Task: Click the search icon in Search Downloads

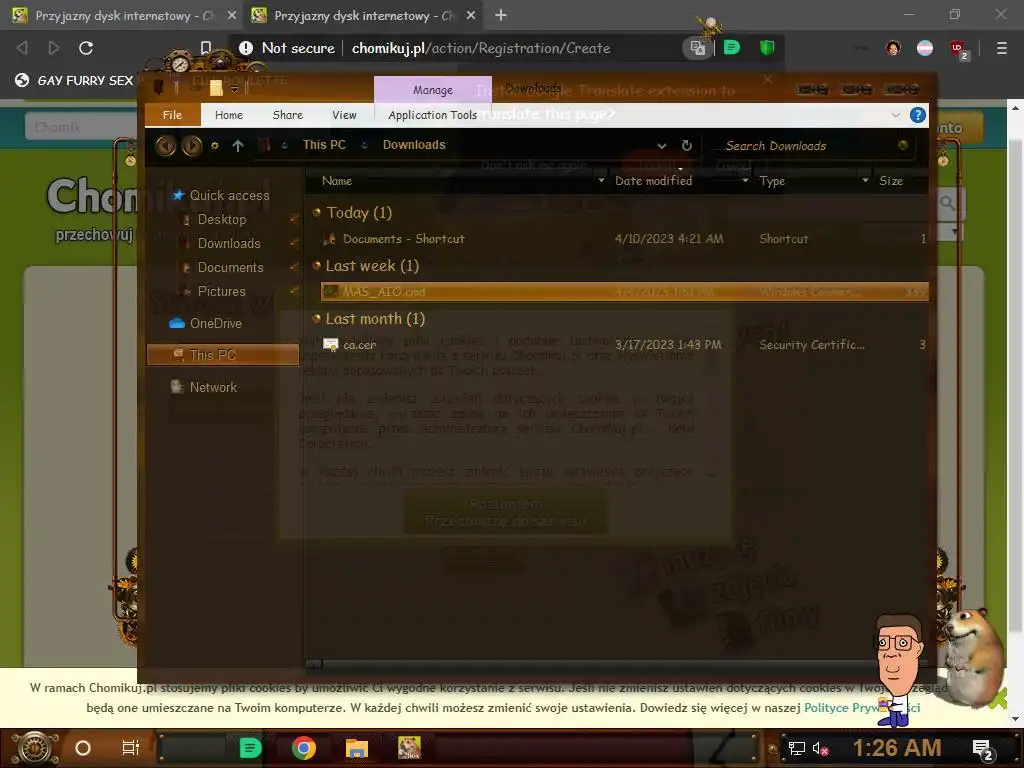Action: pos(903,145)
